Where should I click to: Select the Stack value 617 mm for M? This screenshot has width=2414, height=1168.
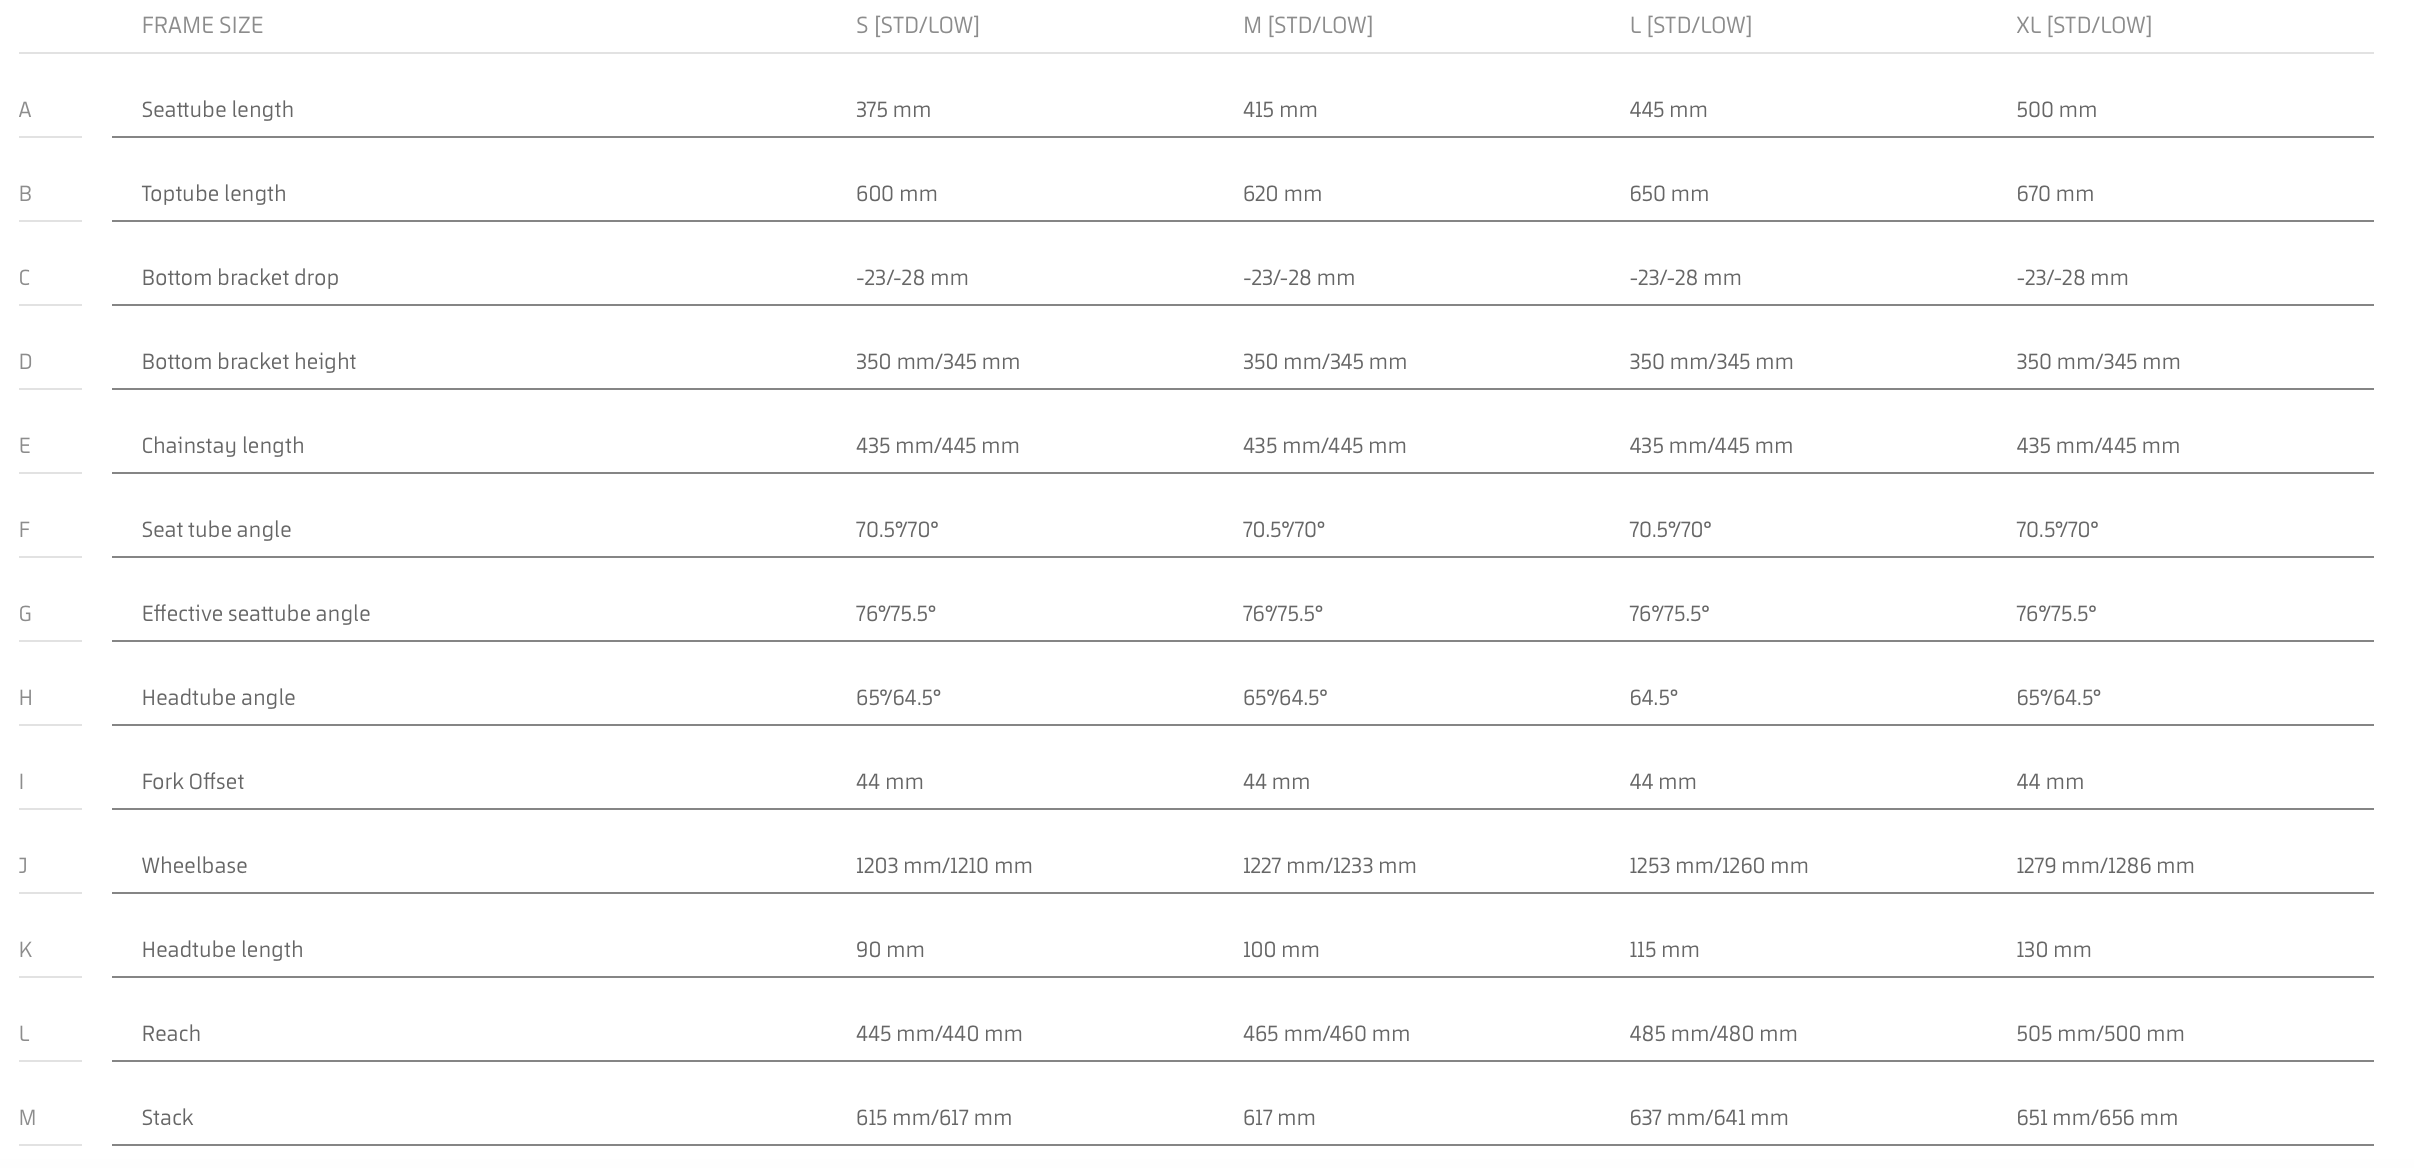click(1279, 1118)
